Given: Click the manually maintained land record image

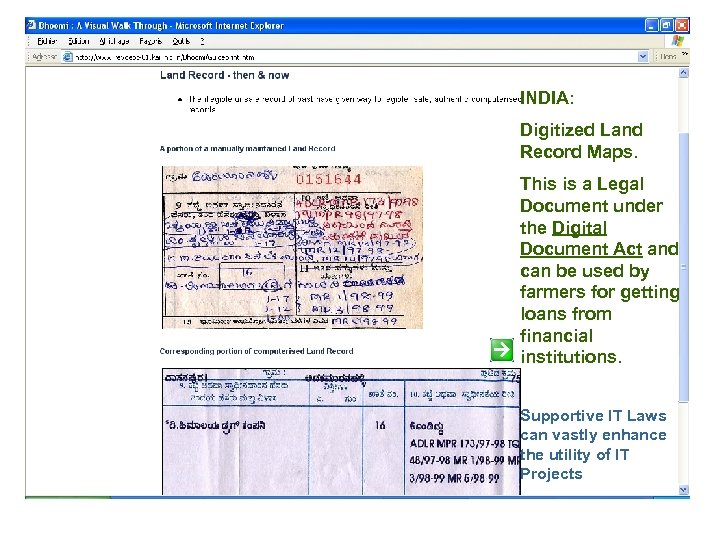Looking at the screenshot, I should (292, 247).
